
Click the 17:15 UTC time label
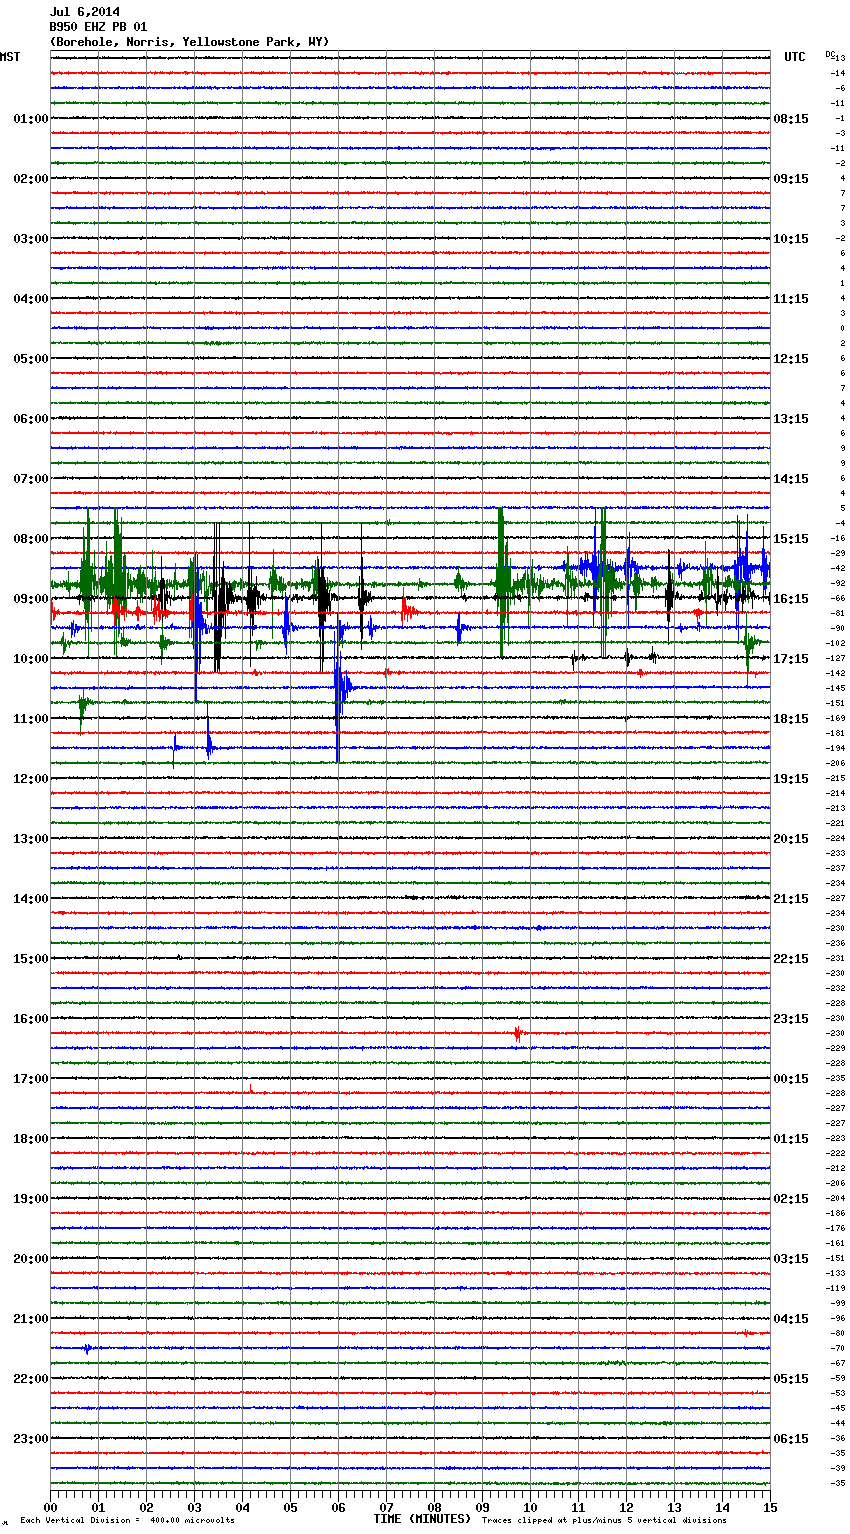click(x=791, y=659)
